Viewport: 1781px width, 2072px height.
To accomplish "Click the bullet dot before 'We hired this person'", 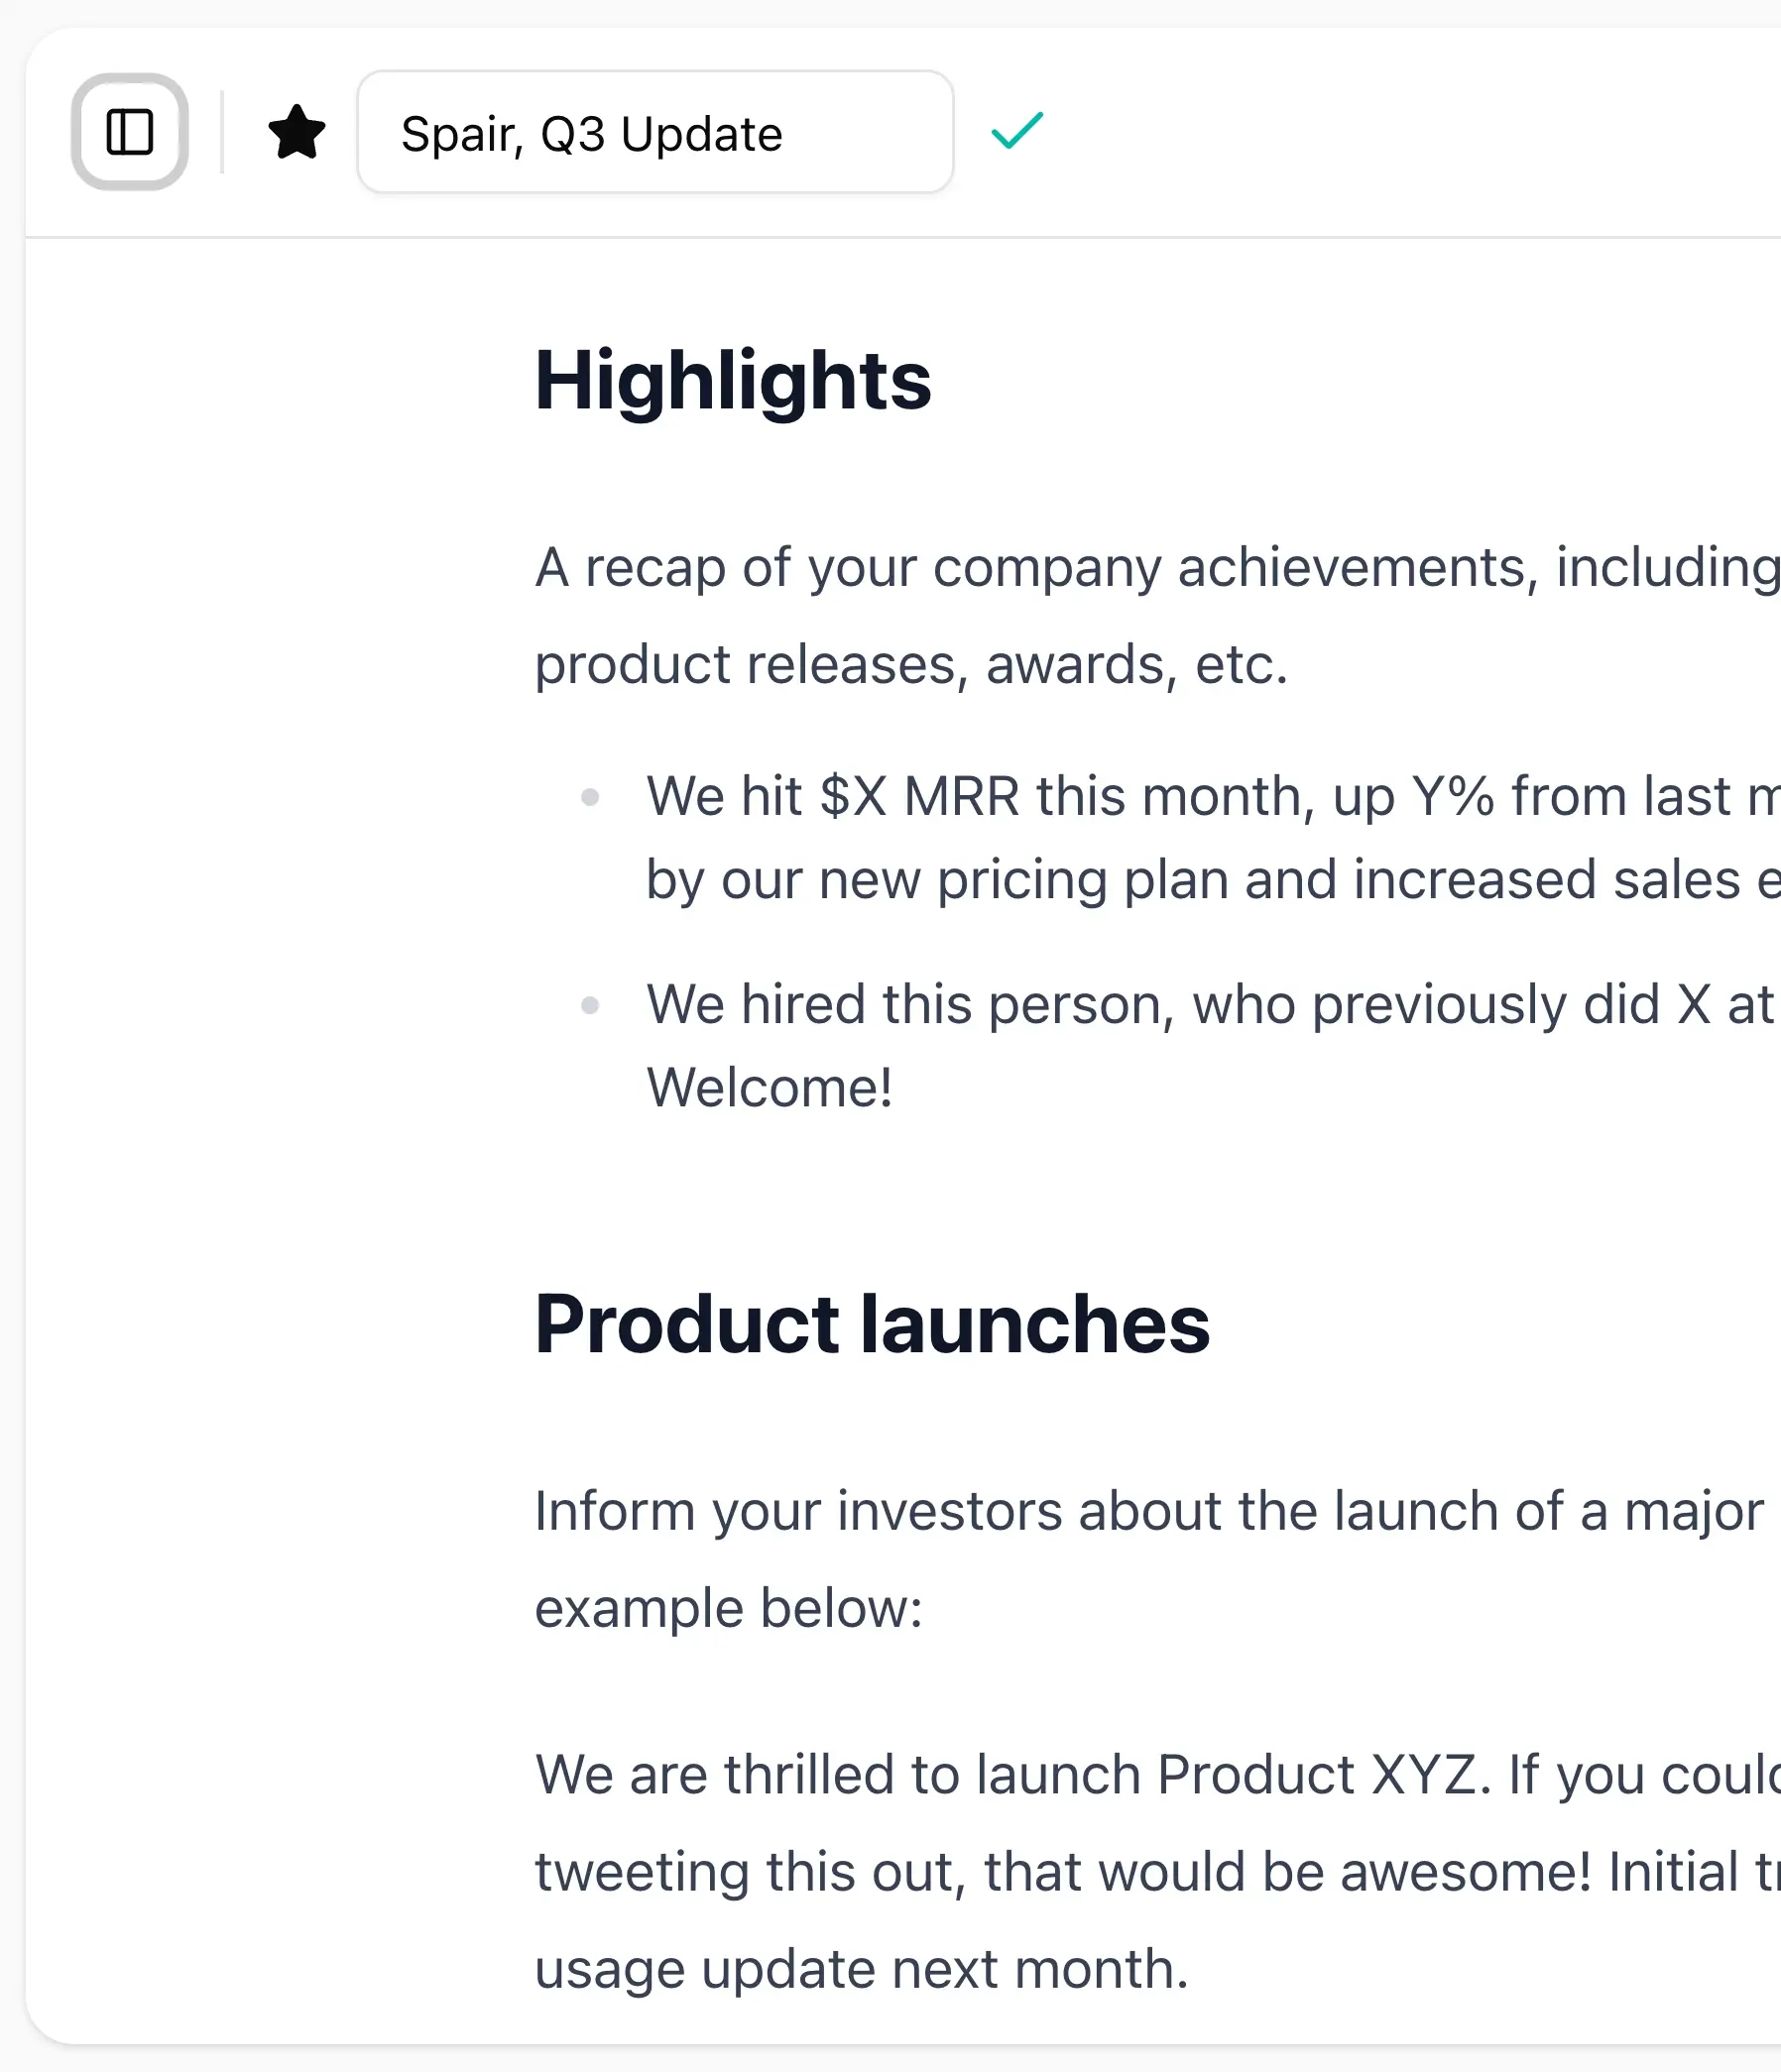I will [x=591, y=1005].
